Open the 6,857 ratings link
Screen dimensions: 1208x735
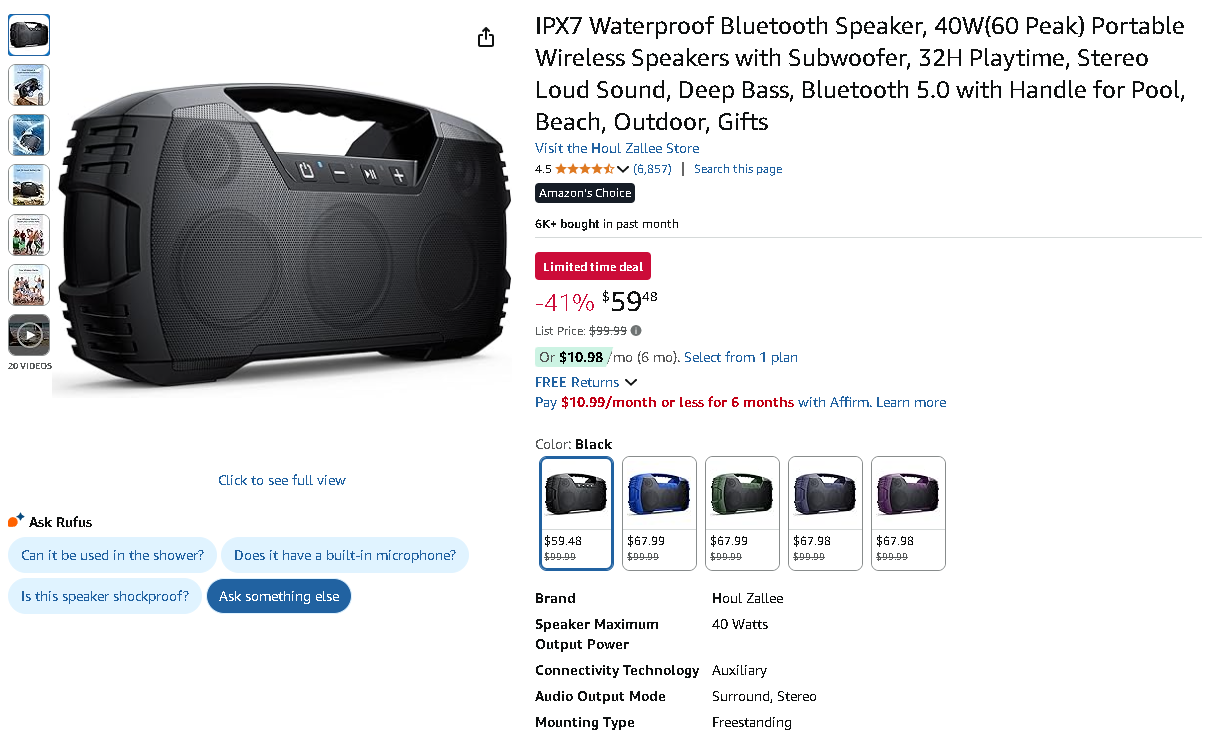(x=652, y=169)
